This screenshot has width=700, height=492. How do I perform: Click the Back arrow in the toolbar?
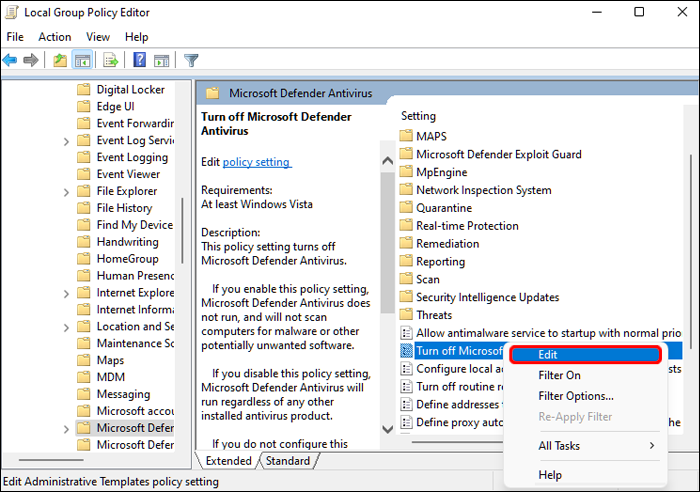(x=11, y=60)
